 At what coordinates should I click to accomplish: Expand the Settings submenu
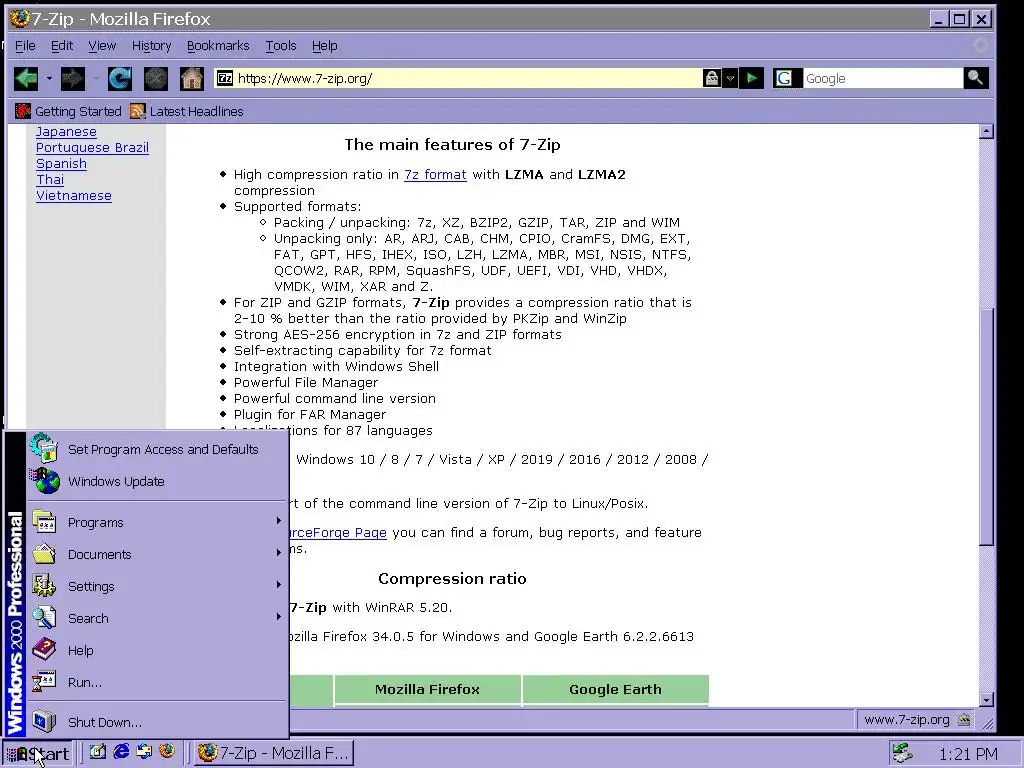(157, 586)
